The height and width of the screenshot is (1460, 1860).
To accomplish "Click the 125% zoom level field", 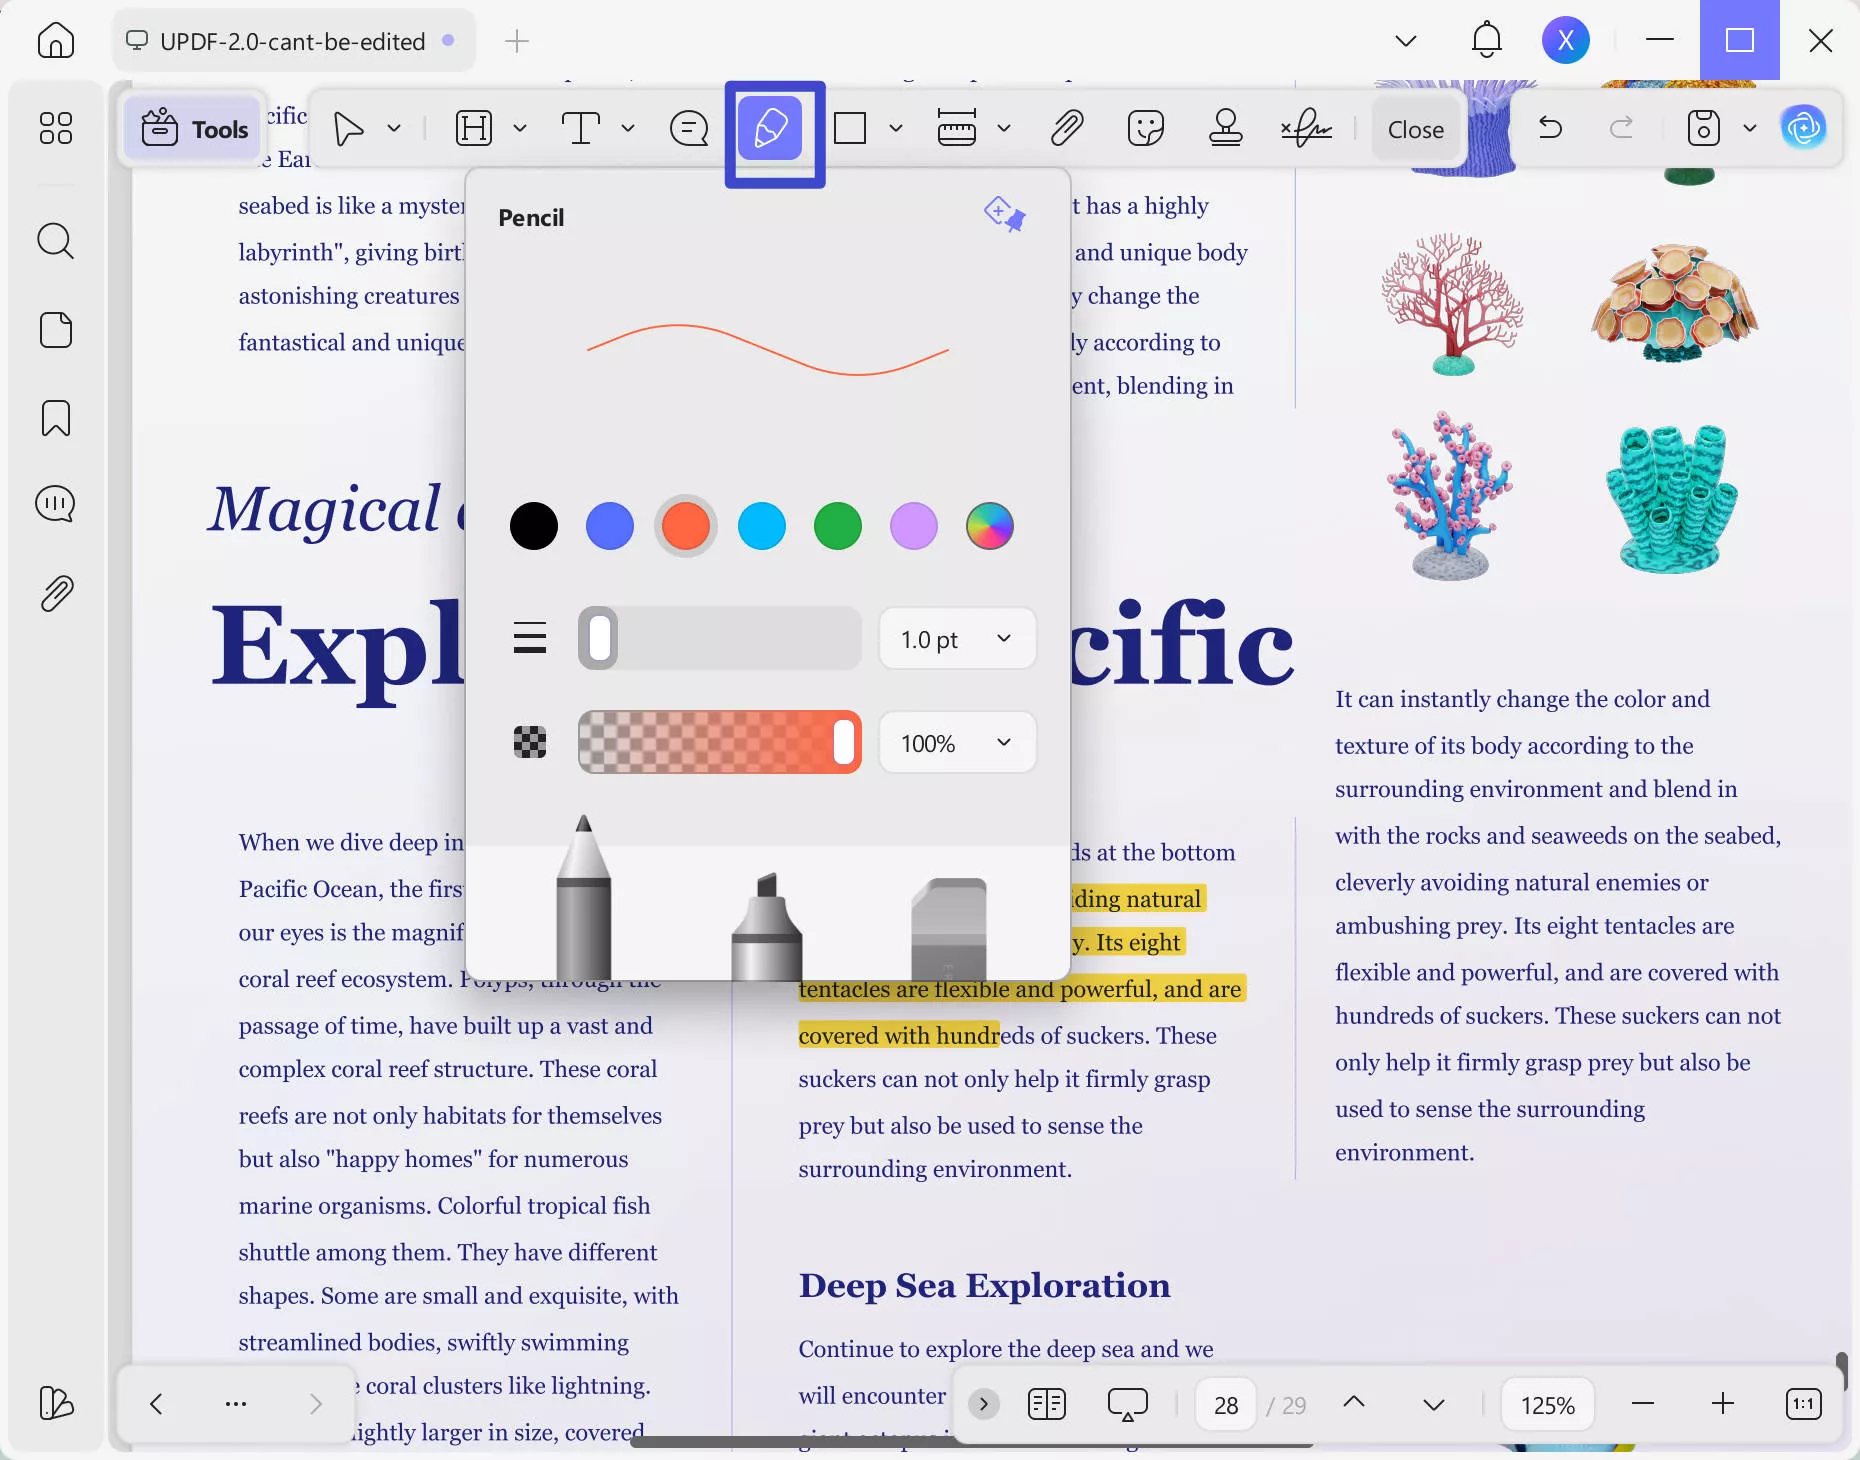I will pos(1548,1405).
